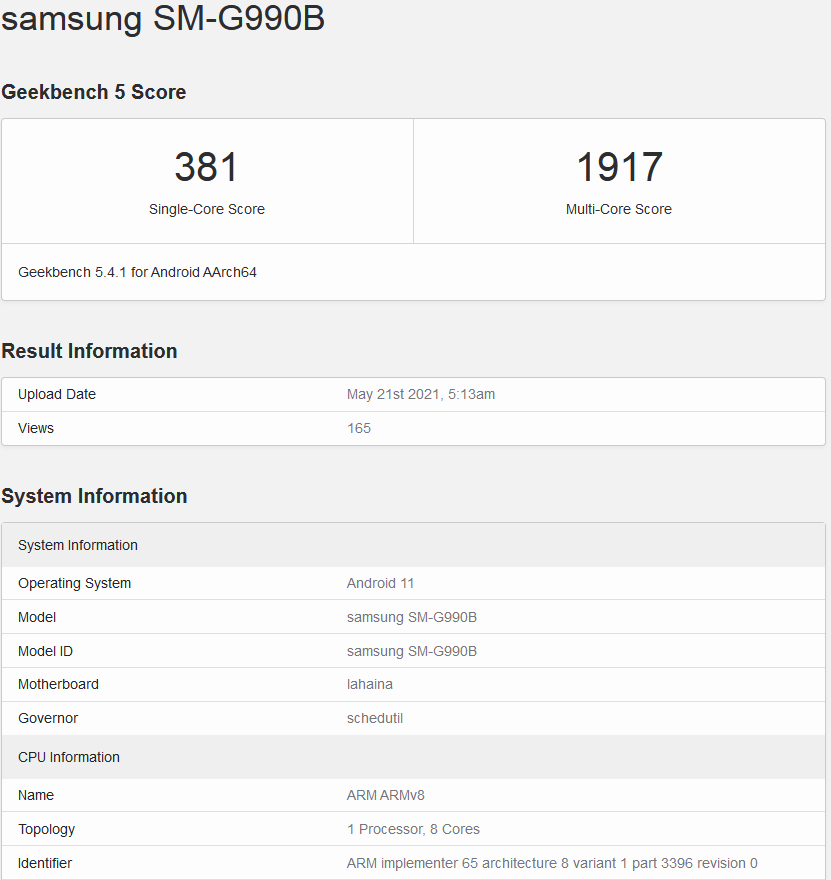Select the views count 165
Image resolution: width=831 pixels, height=880 pixels.
[359, 428]
